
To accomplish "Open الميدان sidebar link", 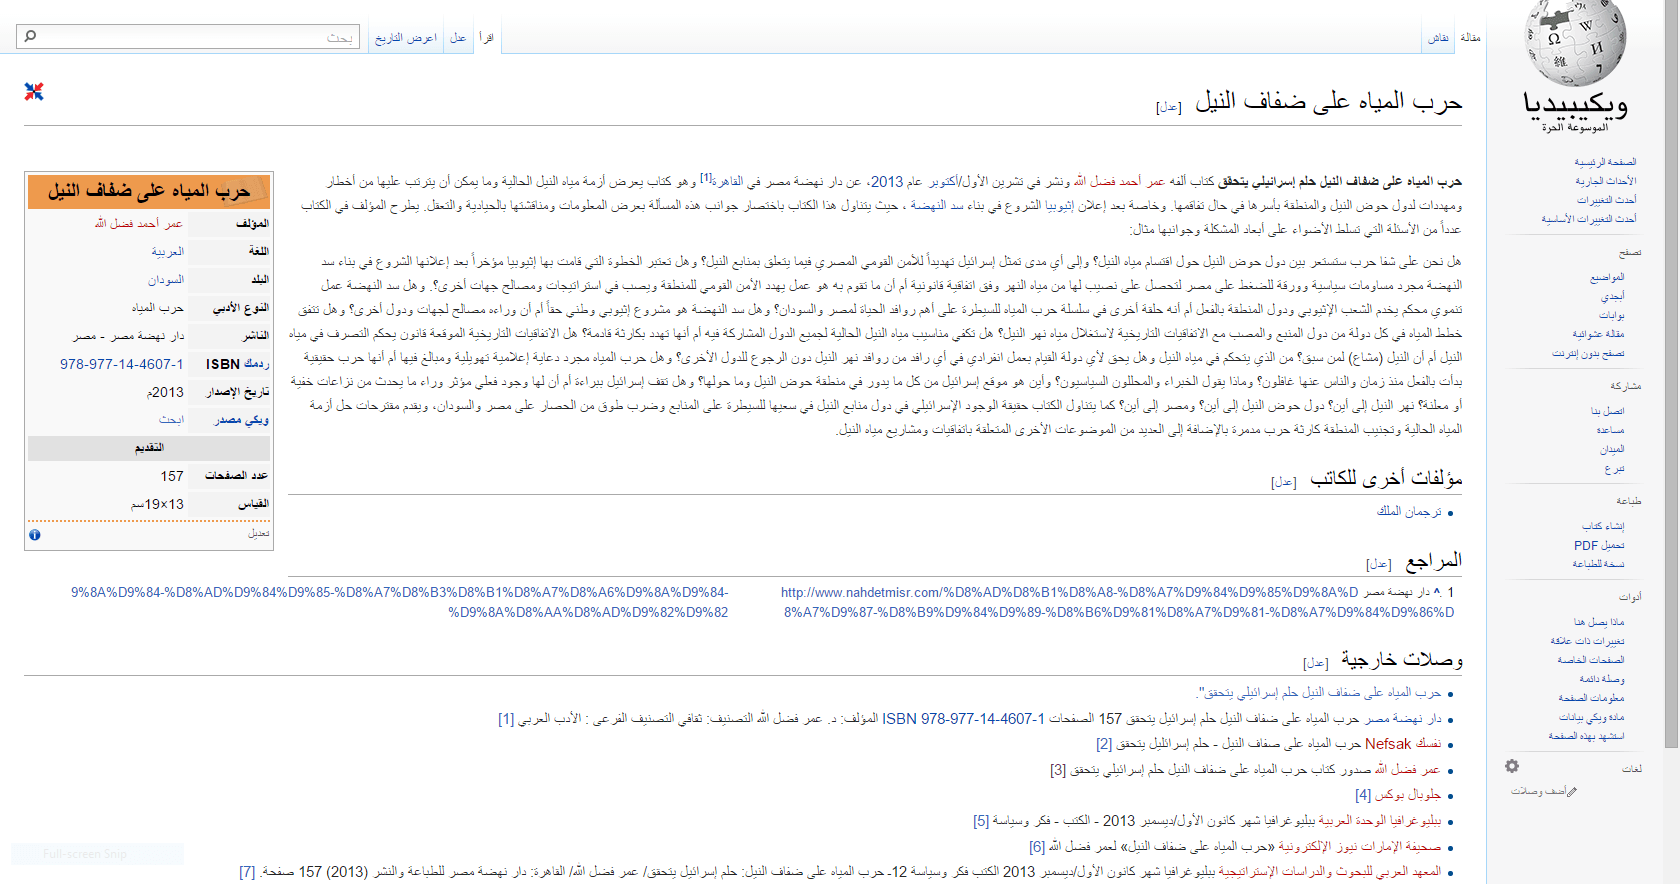I will click(x=1612, y=449).
